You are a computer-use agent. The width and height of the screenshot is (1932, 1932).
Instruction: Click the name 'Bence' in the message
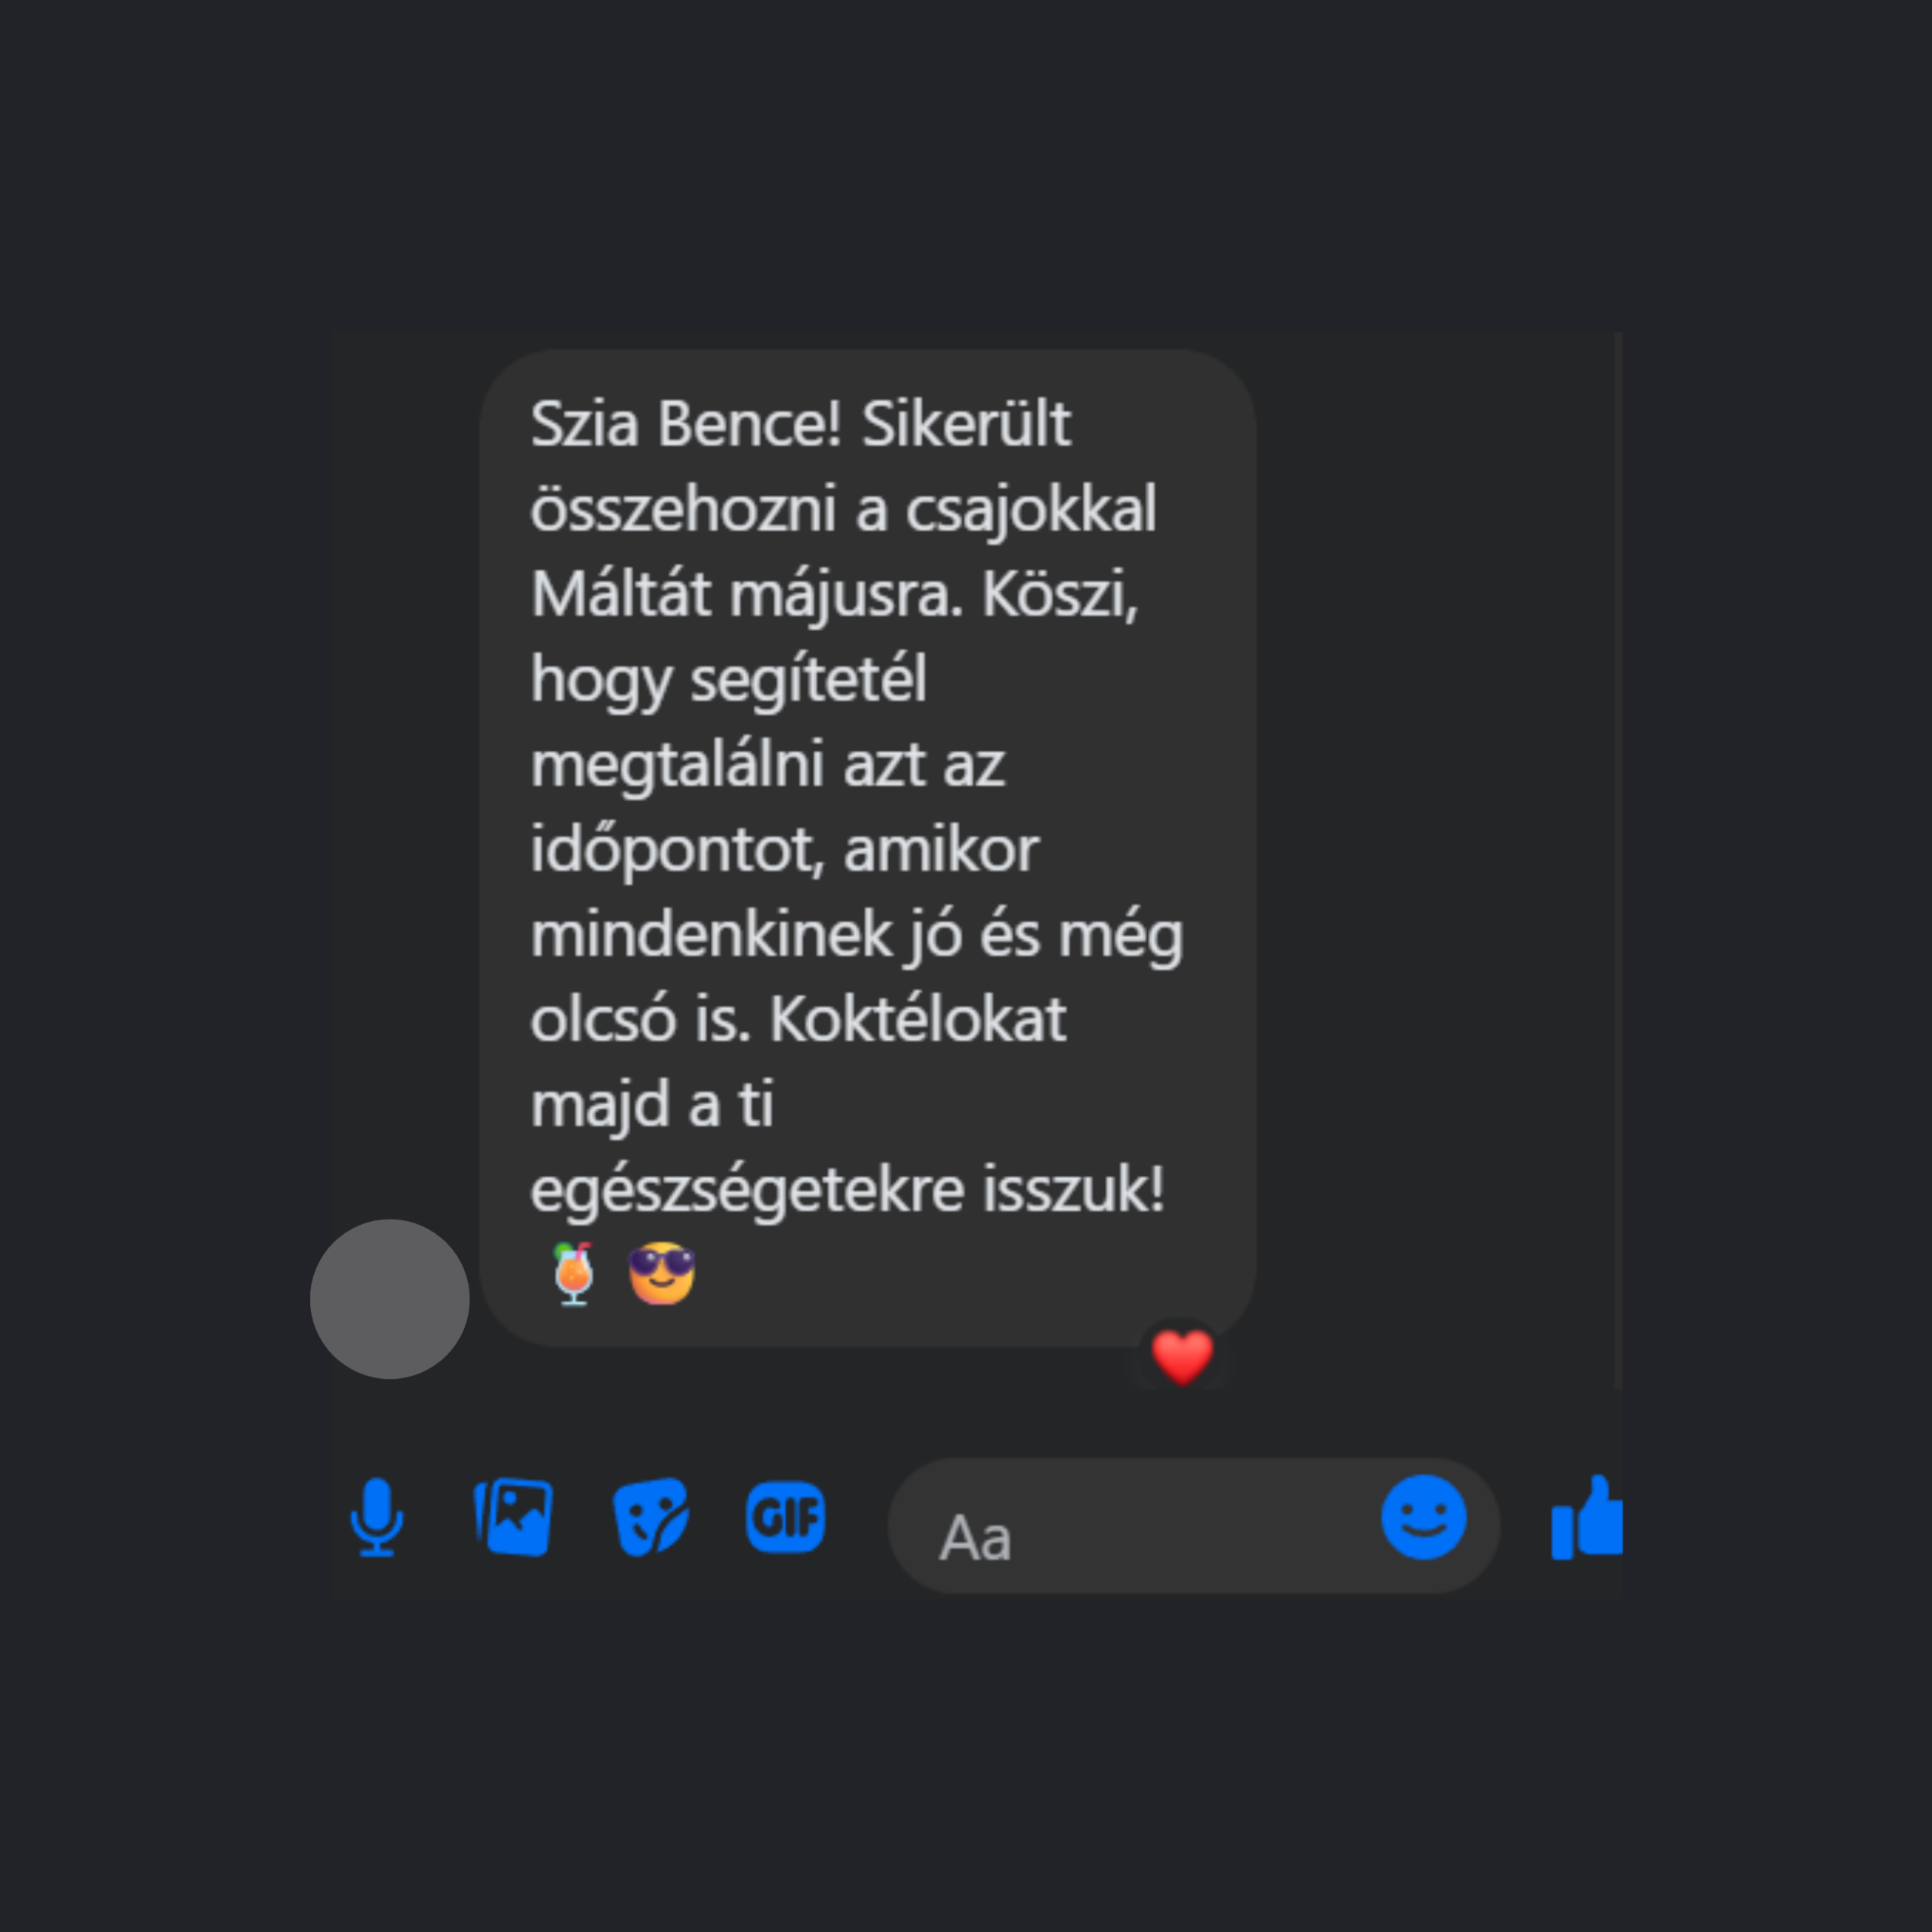tap(749, 424)
